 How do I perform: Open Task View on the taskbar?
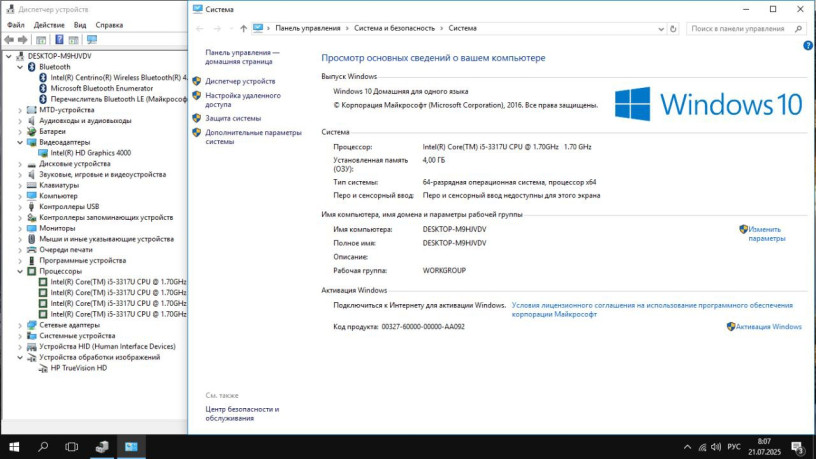[x=72, y=447]
